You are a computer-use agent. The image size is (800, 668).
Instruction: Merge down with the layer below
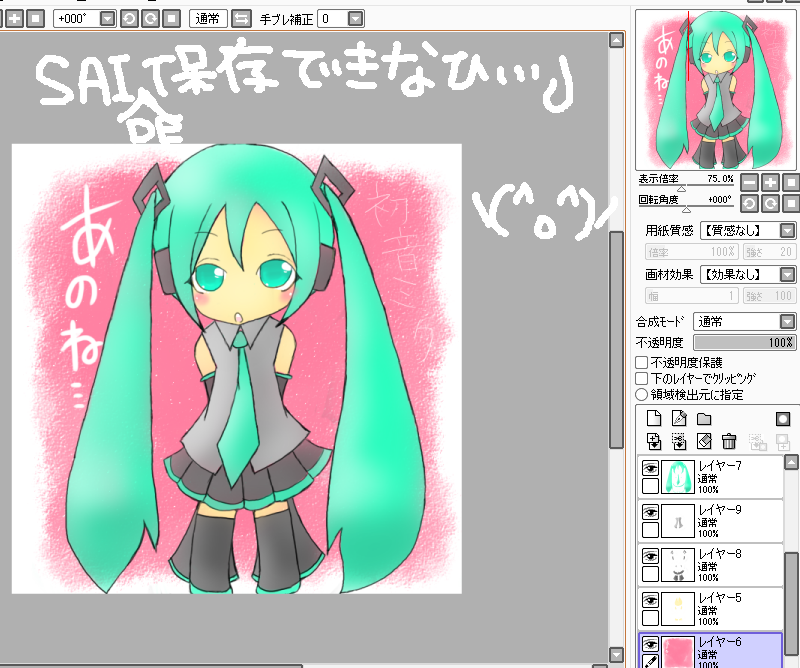click(x=679, y=441)
